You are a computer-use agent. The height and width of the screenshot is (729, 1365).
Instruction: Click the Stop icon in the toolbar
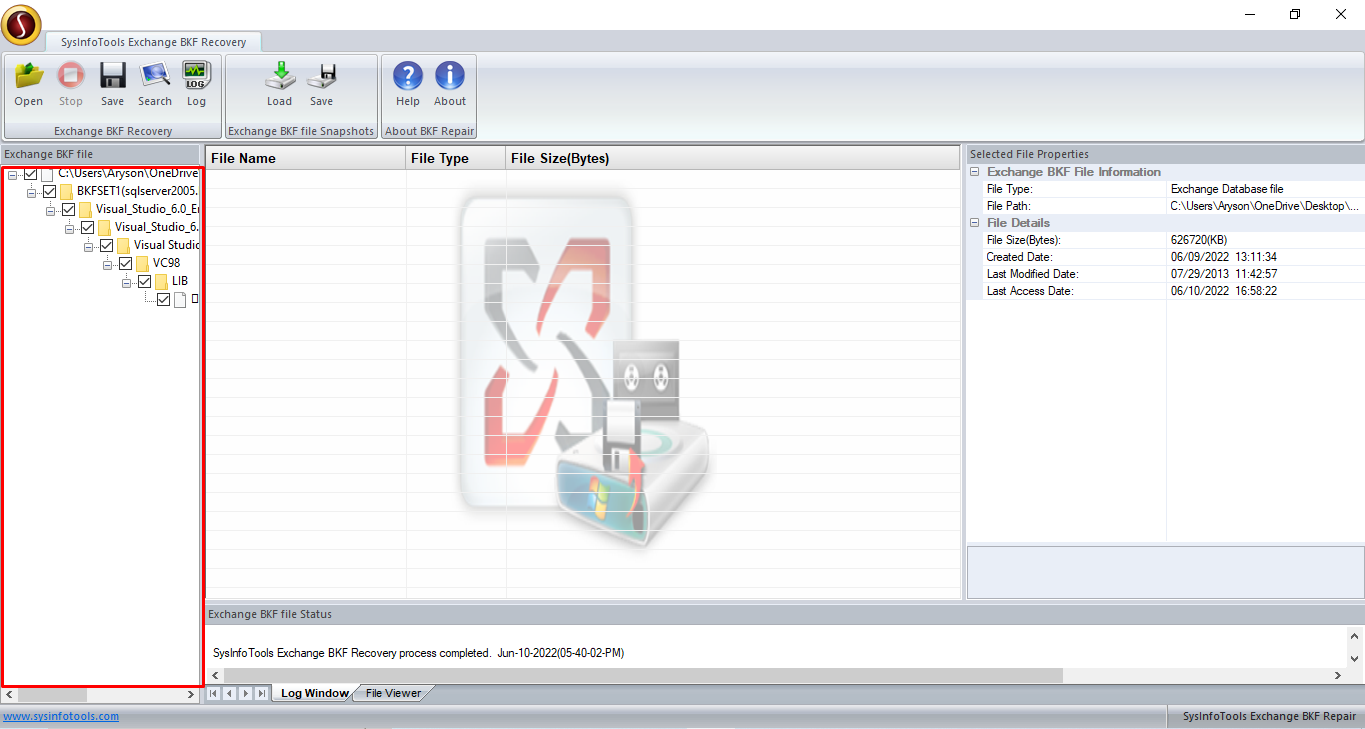(71, 75)
